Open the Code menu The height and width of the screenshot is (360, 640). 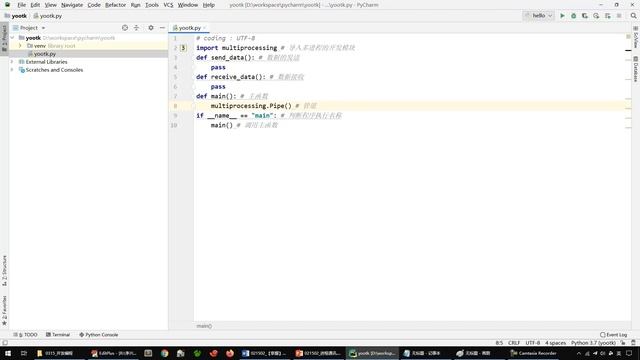click(94, 5)
